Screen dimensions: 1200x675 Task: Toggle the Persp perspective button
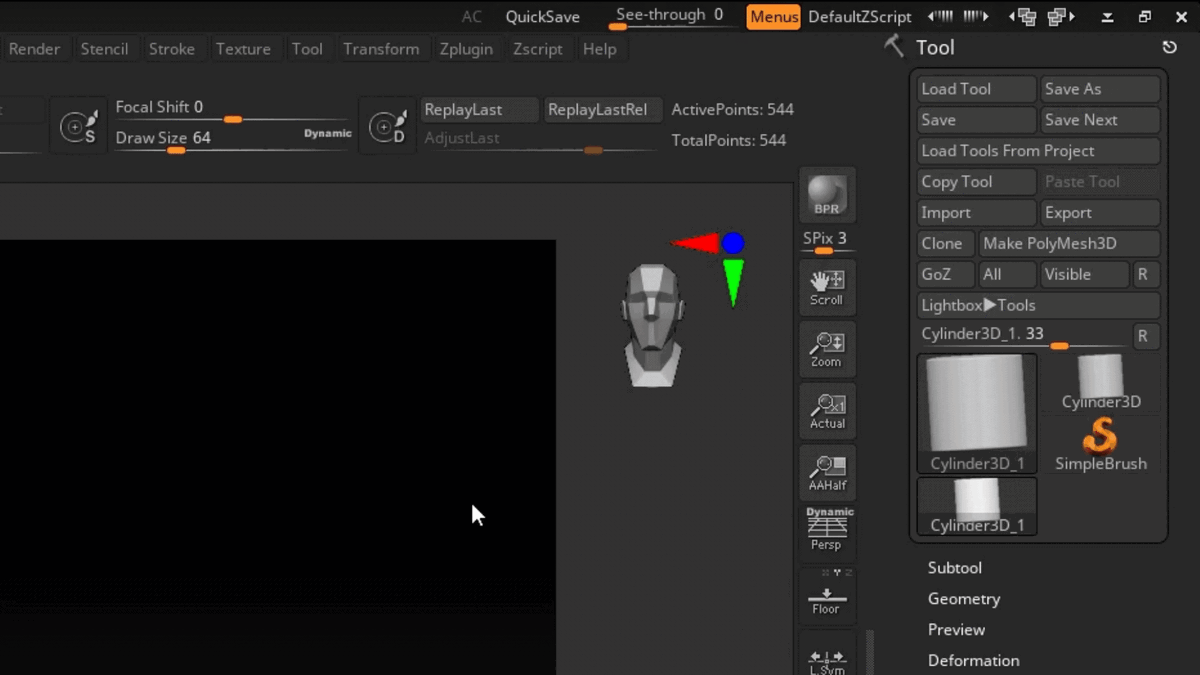click(x=827, y=531)
